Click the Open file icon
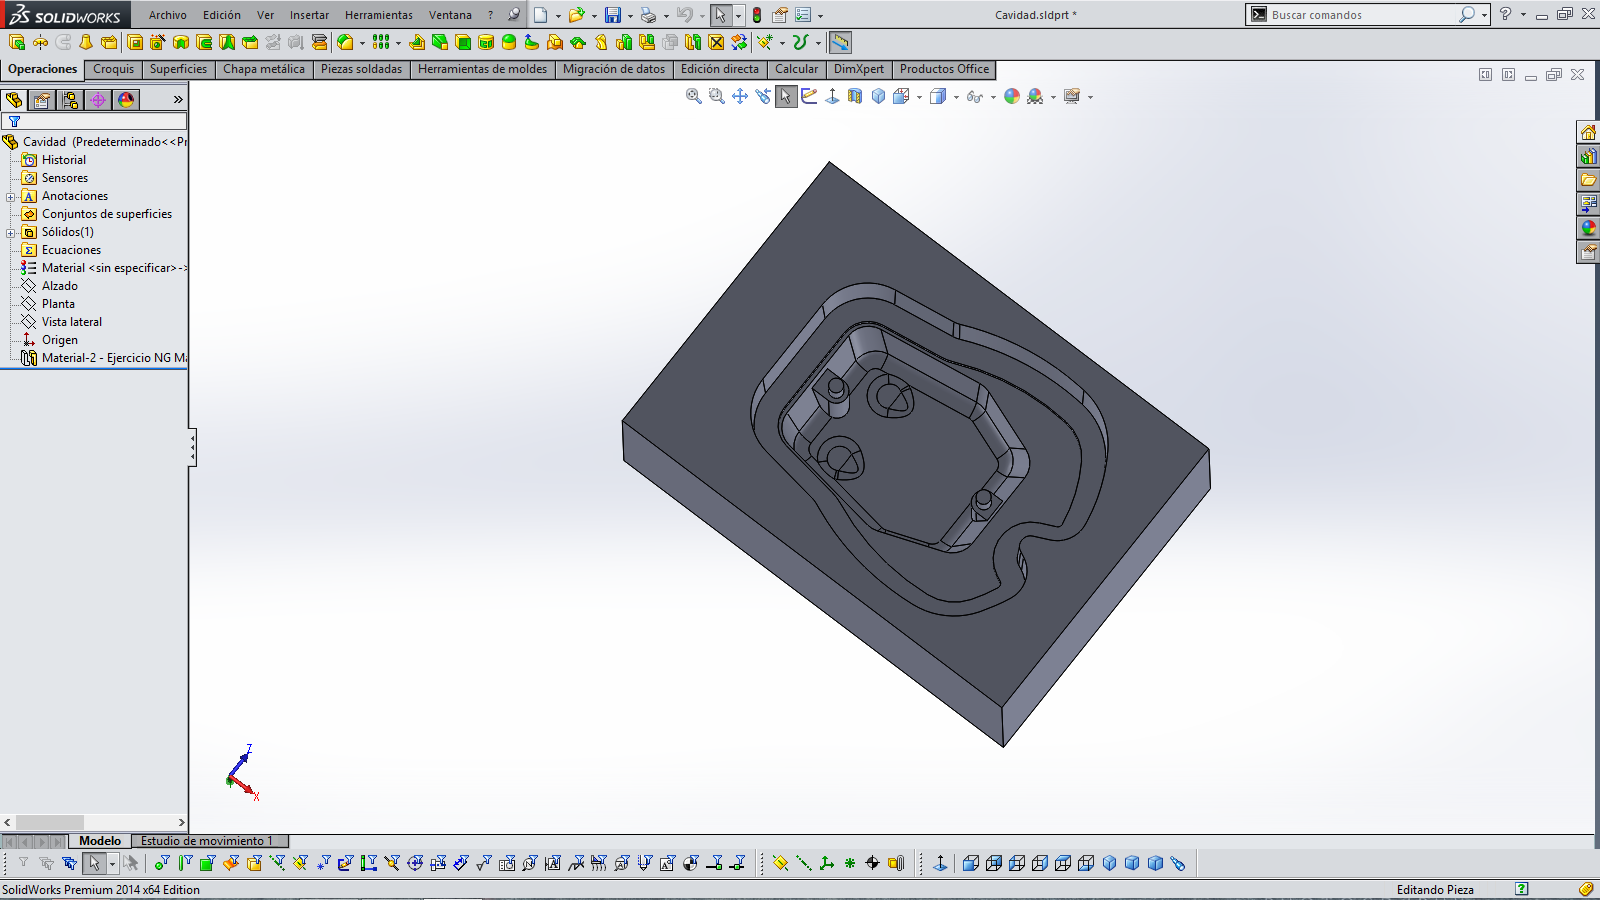The image size is (1600, 900). click(576, 15)
